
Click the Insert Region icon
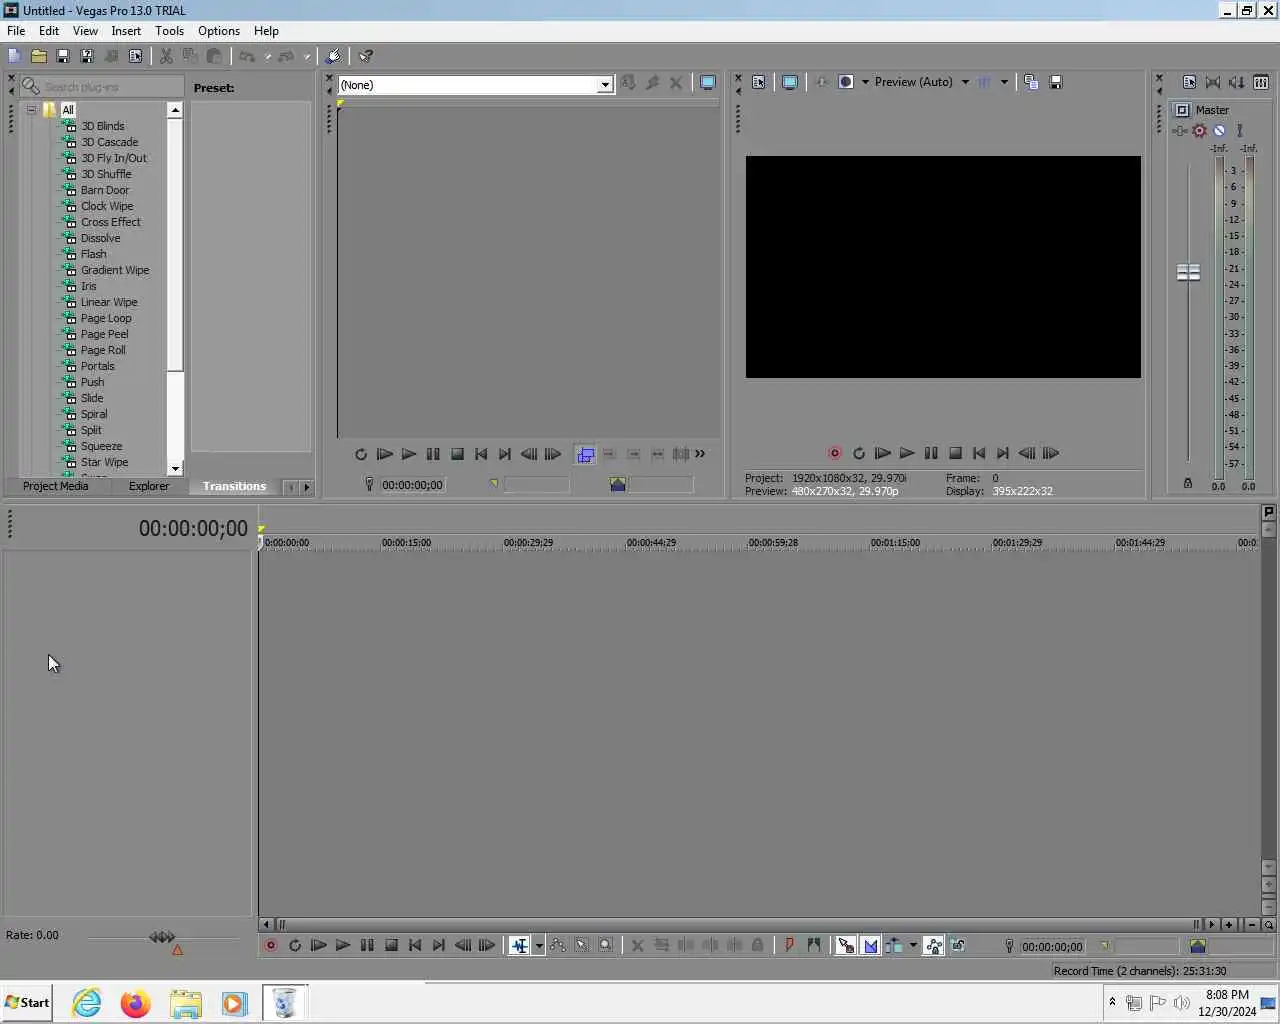814,945
